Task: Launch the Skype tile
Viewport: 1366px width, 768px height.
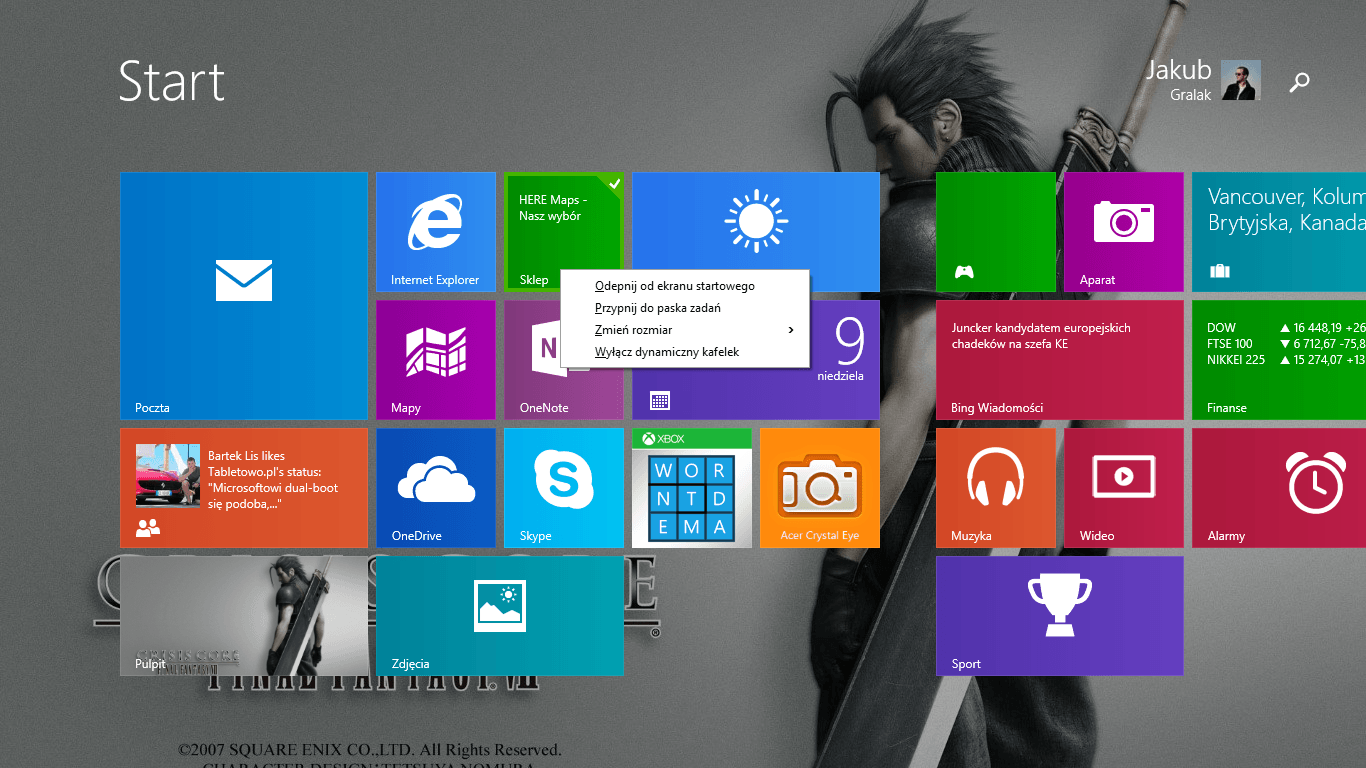Action: tap(564, 487)
